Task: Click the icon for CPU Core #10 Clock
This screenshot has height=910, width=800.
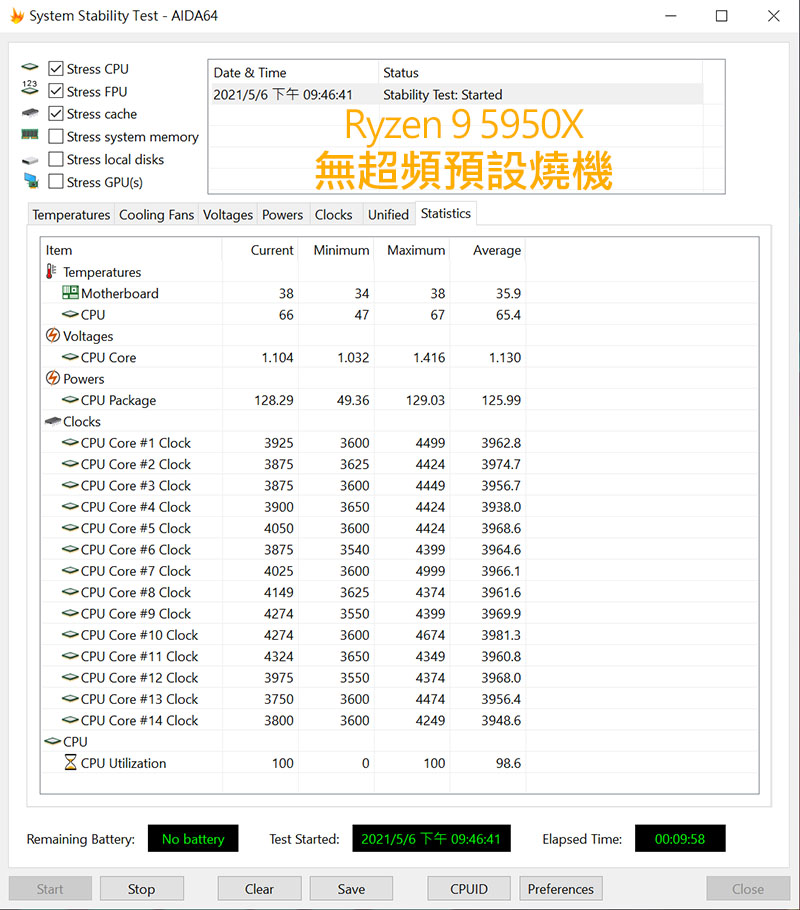Action: [x=70, y=634]
